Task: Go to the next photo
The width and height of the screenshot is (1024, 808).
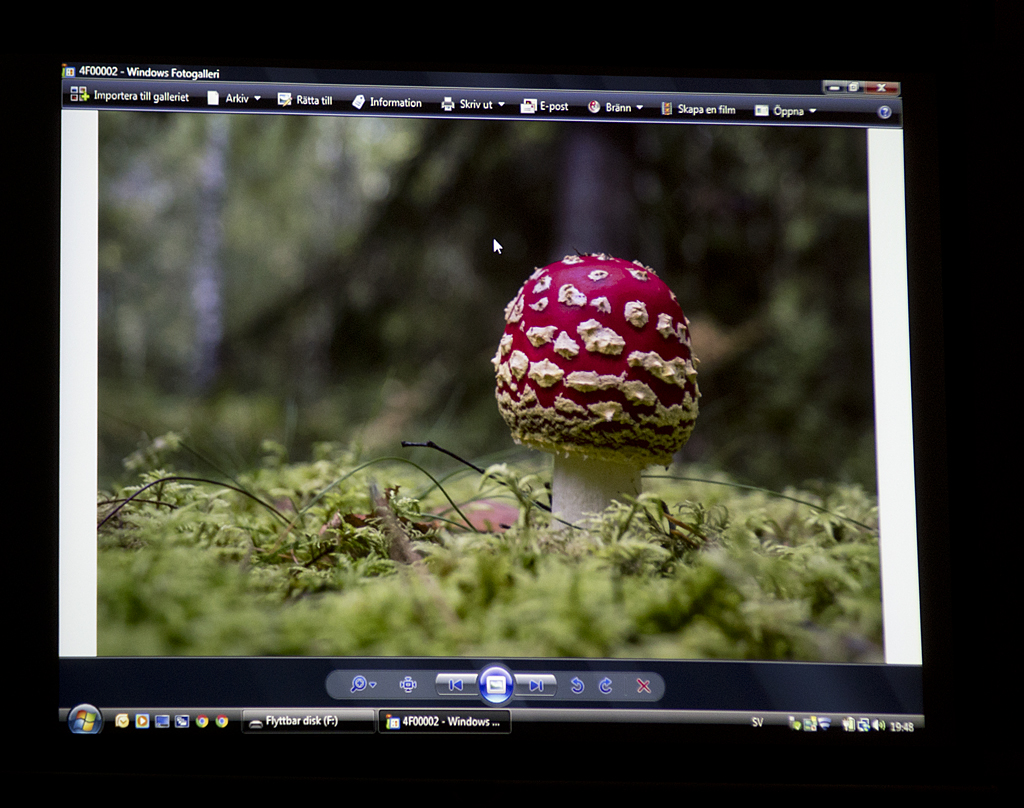Action: (x=536, y=685)
